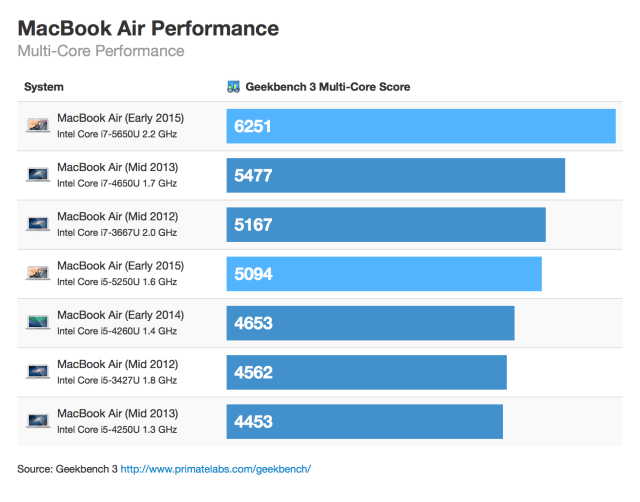Click the MacBook Air Mid 2013 i5-4250U laptop icon
Image resolution: width=640 pixels, height=502 pixels.
click(x=38, y=420)
